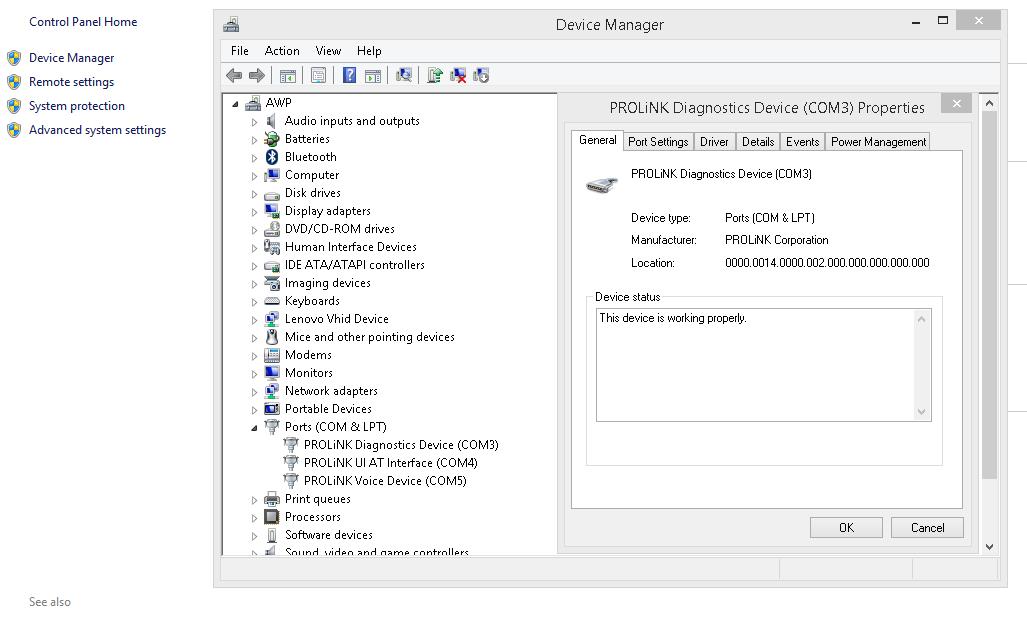
Task: Open the Control Panel Home link
Action: click(83, 22)
